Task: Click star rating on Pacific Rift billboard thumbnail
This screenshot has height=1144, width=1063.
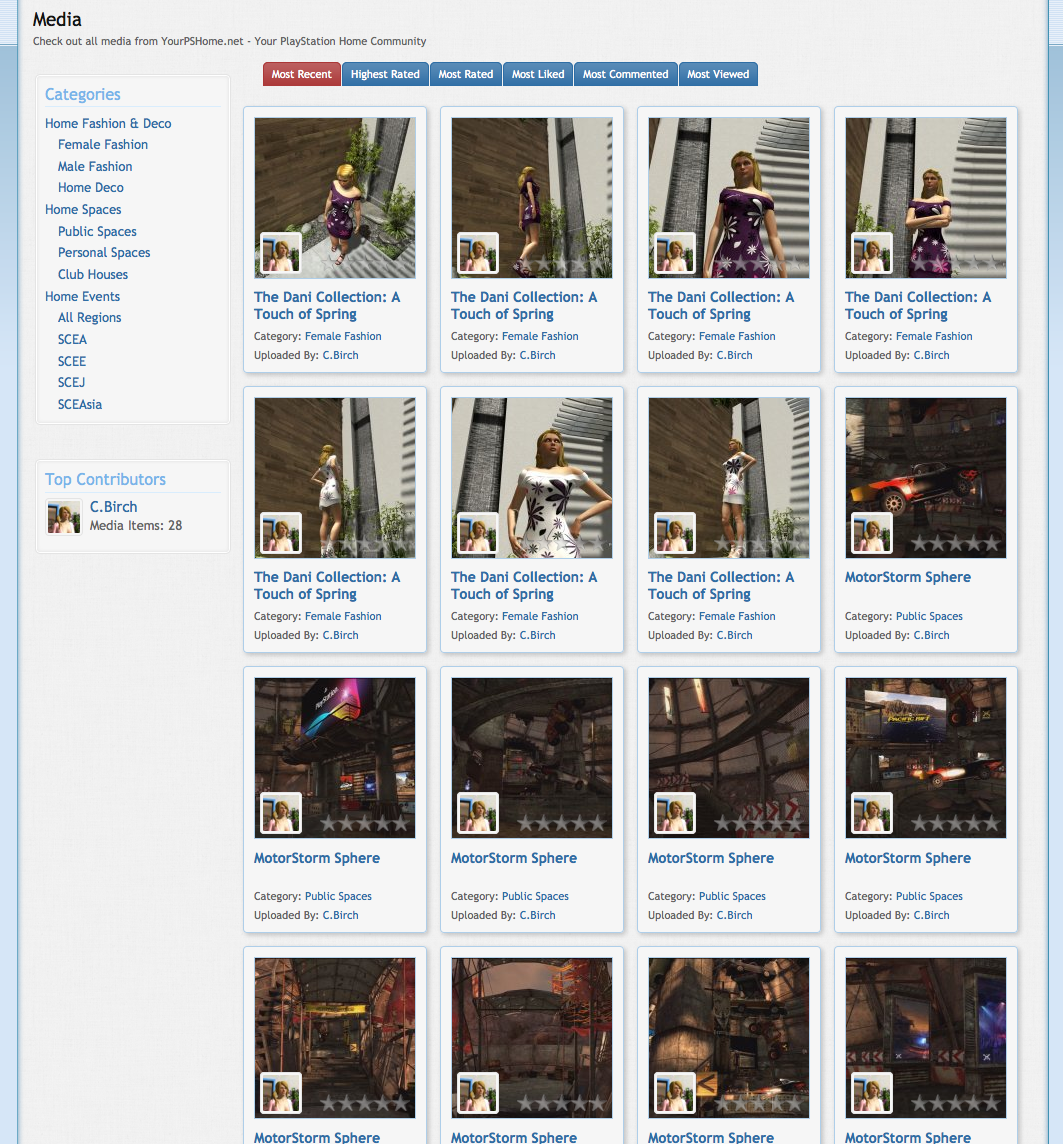Action: click(x=955, y=824)
